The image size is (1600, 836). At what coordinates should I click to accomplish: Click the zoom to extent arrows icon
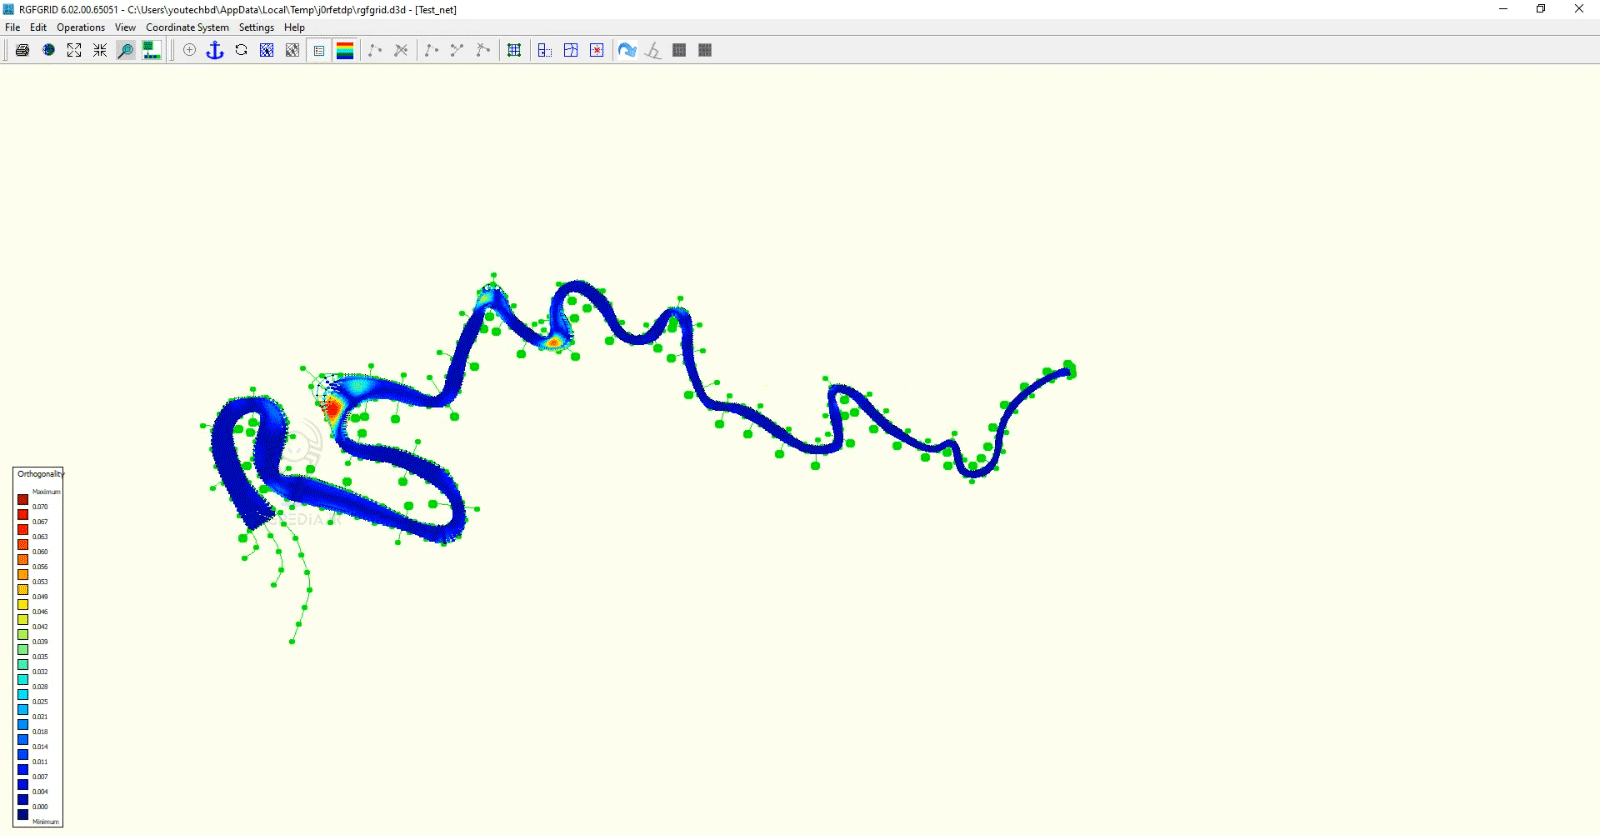tap(74, 50)
